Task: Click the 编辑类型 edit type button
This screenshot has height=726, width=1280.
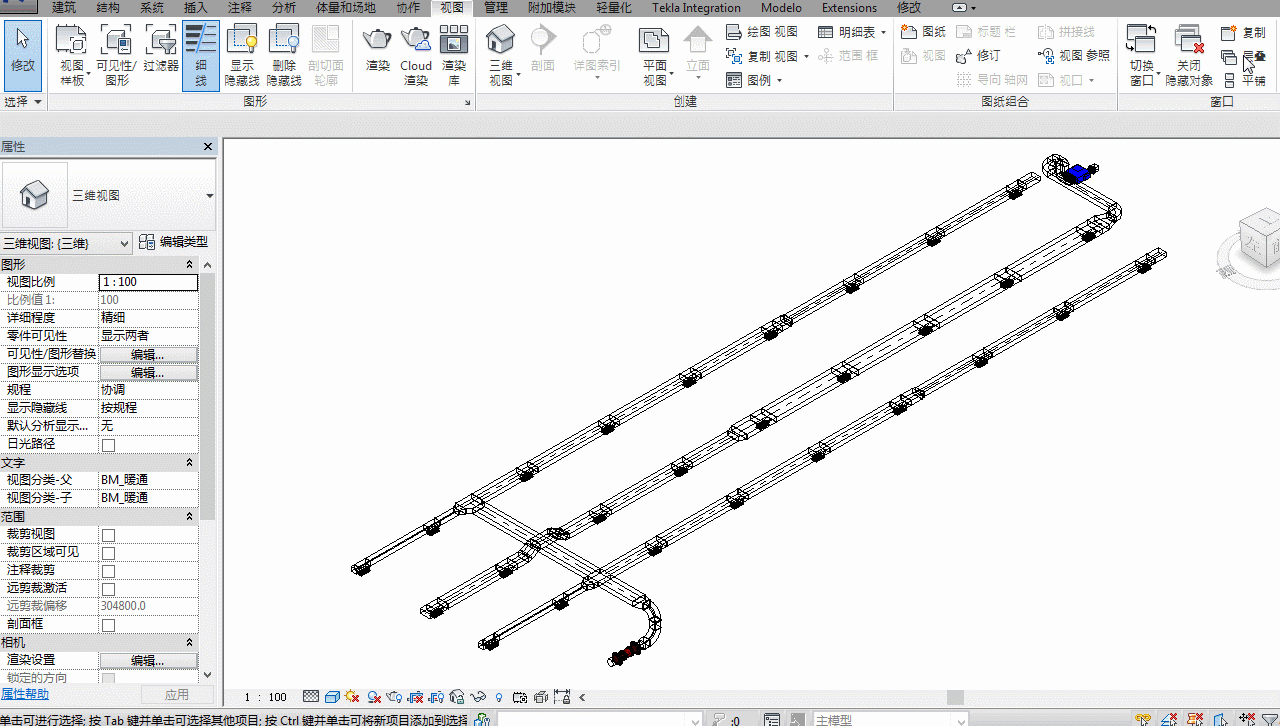Action: click(x=173, y=242)
